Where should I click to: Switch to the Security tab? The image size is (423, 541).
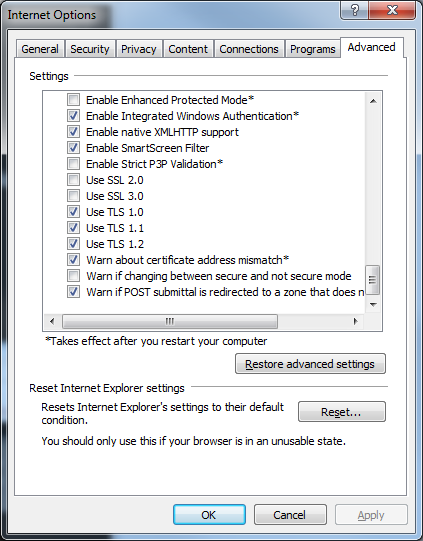90,49
